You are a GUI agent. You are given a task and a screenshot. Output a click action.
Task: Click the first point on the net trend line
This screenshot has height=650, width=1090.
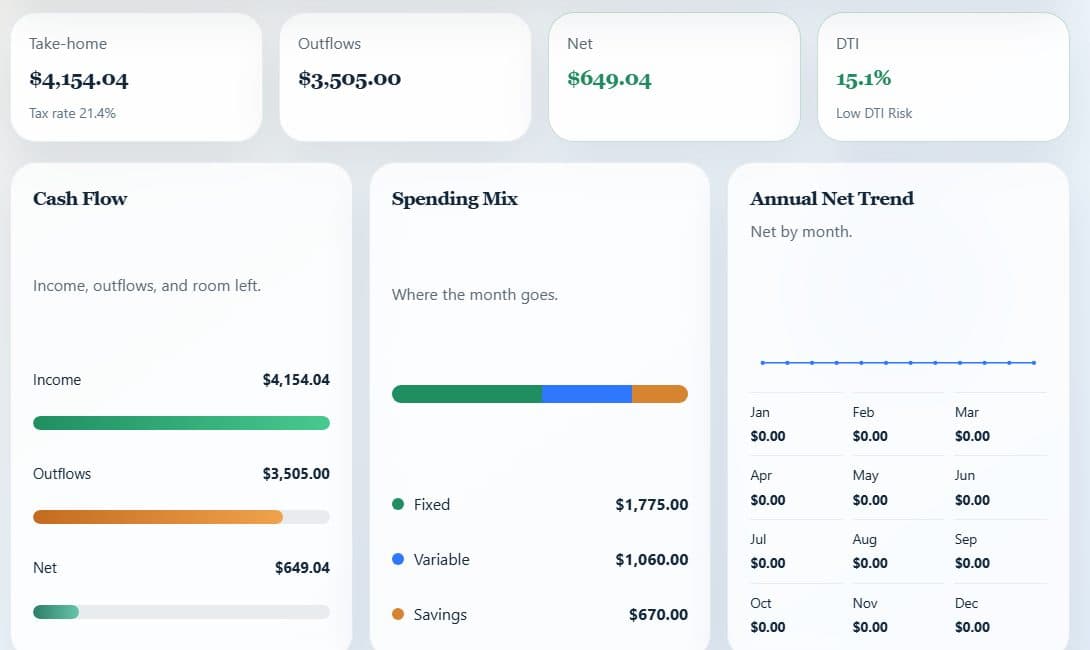point(763,363)
